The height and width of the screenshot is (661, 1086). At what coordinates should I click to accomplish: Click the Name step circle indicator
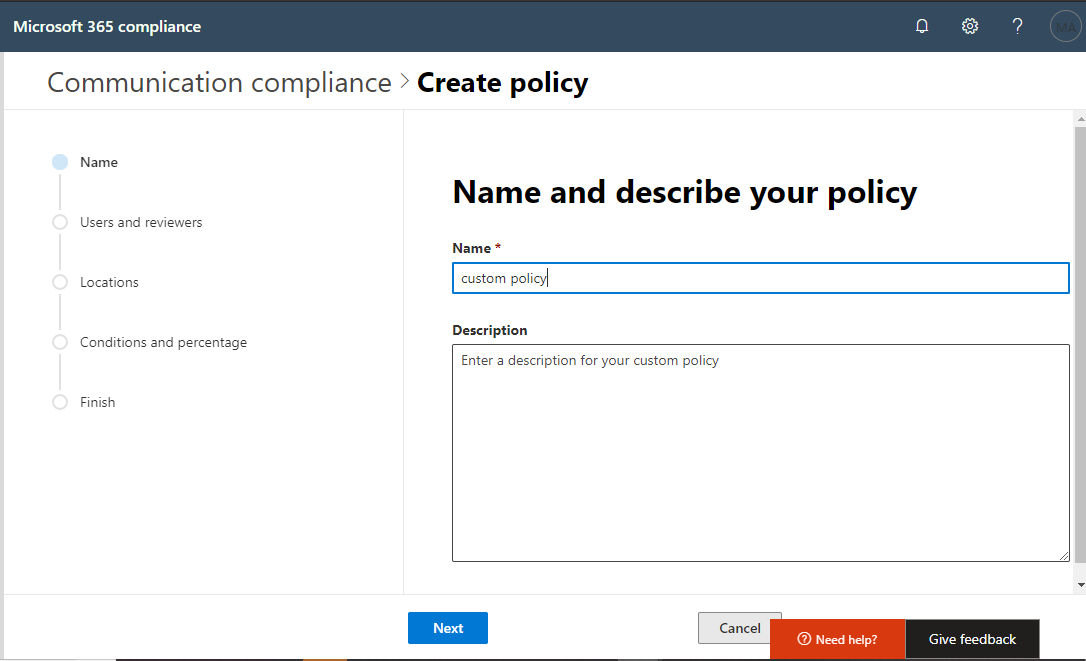point(60,162)
